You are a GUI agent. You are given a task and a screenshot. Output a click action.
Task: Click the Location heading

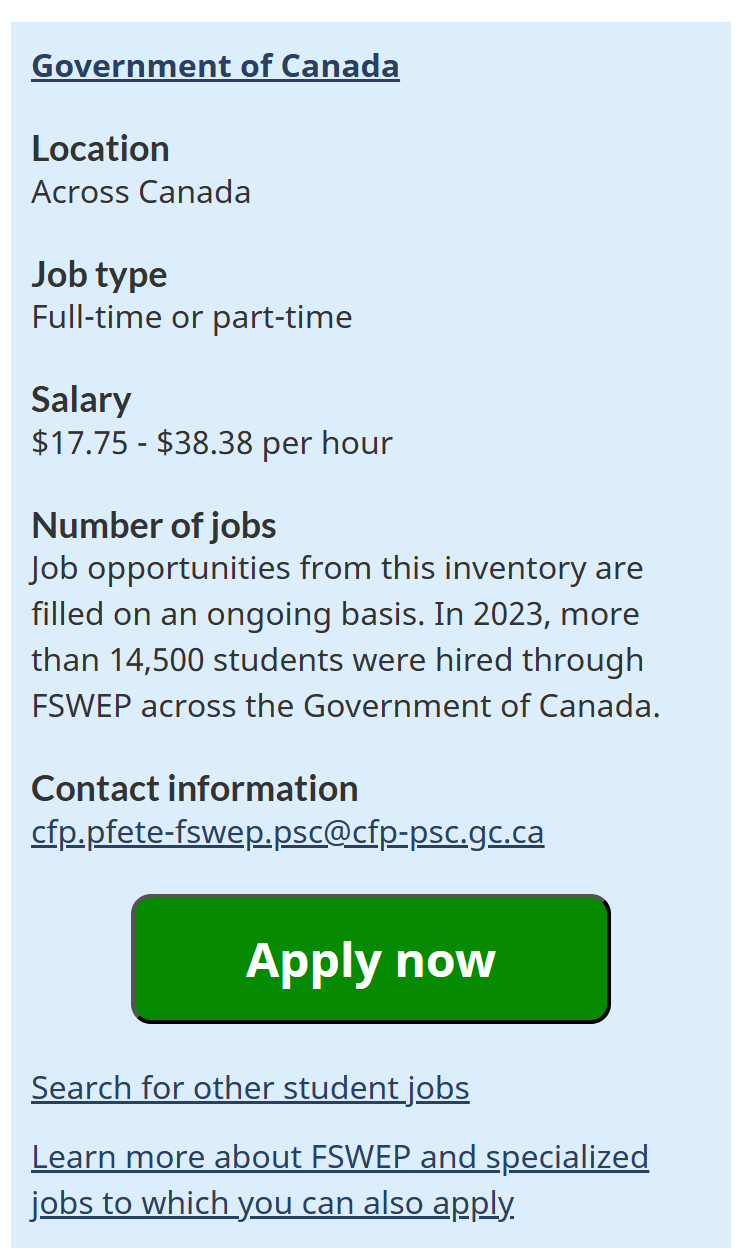(x=100, y=148)
